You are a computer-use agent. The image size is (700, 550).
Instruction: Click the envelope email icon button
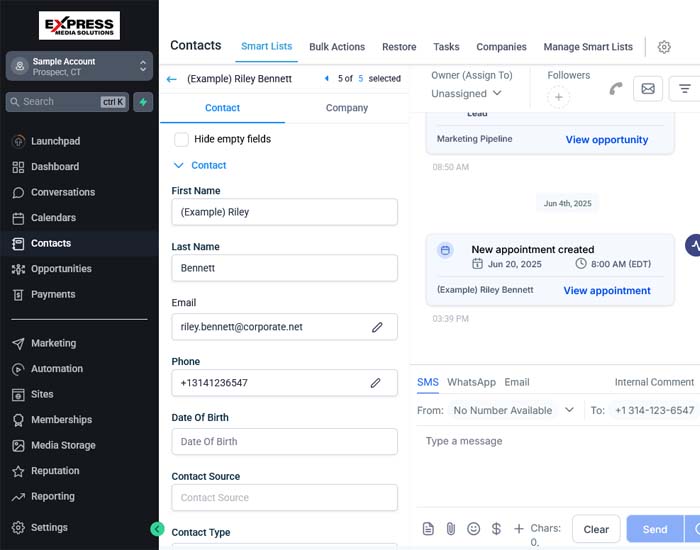(648, 88)
